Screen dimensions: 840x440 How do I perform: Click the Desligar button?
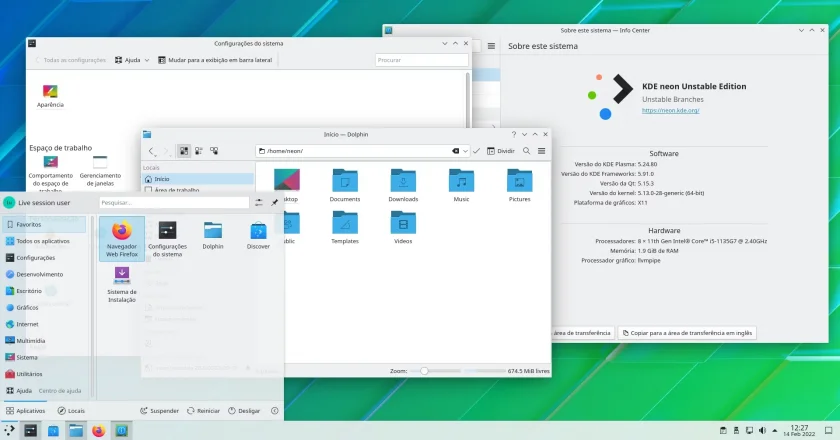point(244,411)
